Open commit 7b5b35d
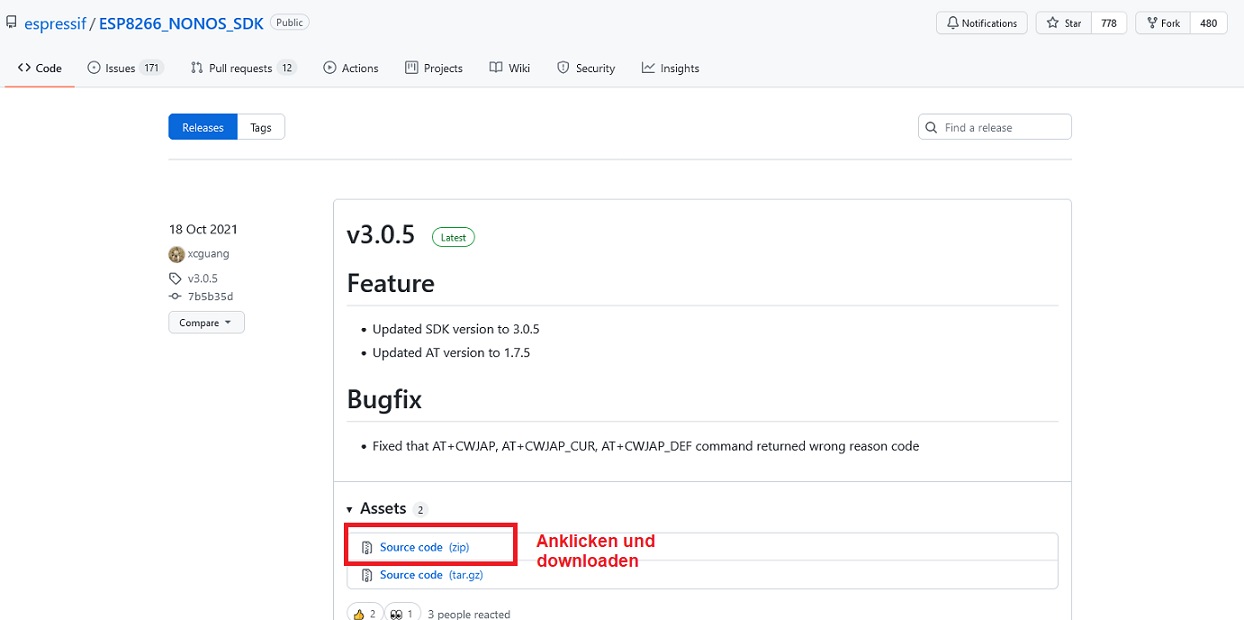 click(x=209, y=297)
